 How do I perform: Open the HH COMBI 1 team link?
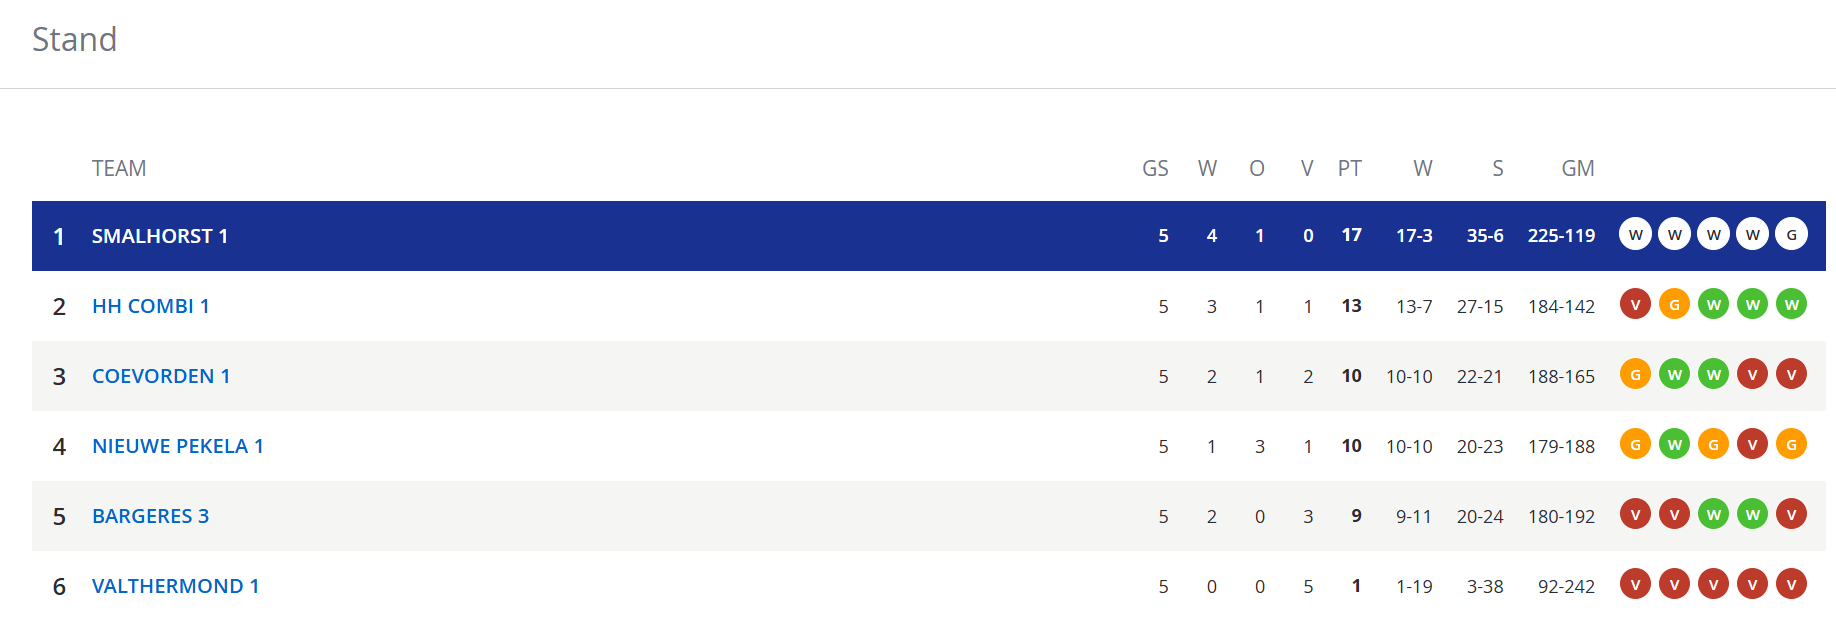tap(151, 306)
